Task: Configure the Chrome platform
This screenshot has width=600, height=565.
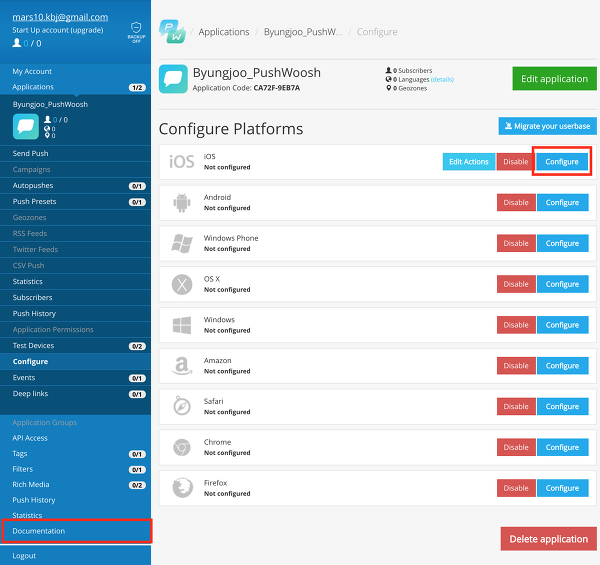Action: tap(562, 448)
